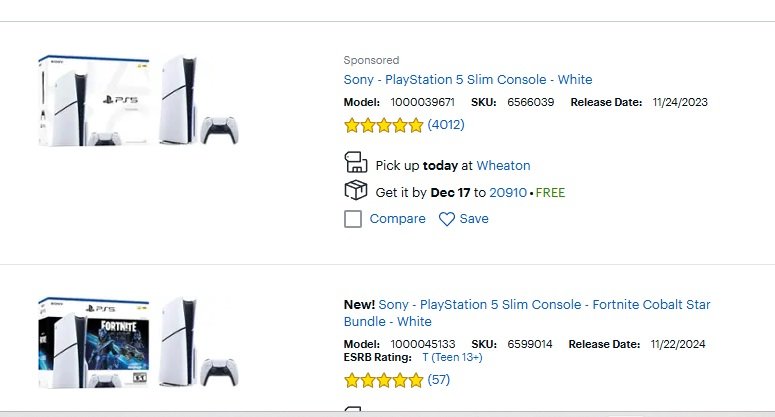Click the New! badge on Fortnite bundle
Viewport: 775px width, 417px height.
point(359,305)
